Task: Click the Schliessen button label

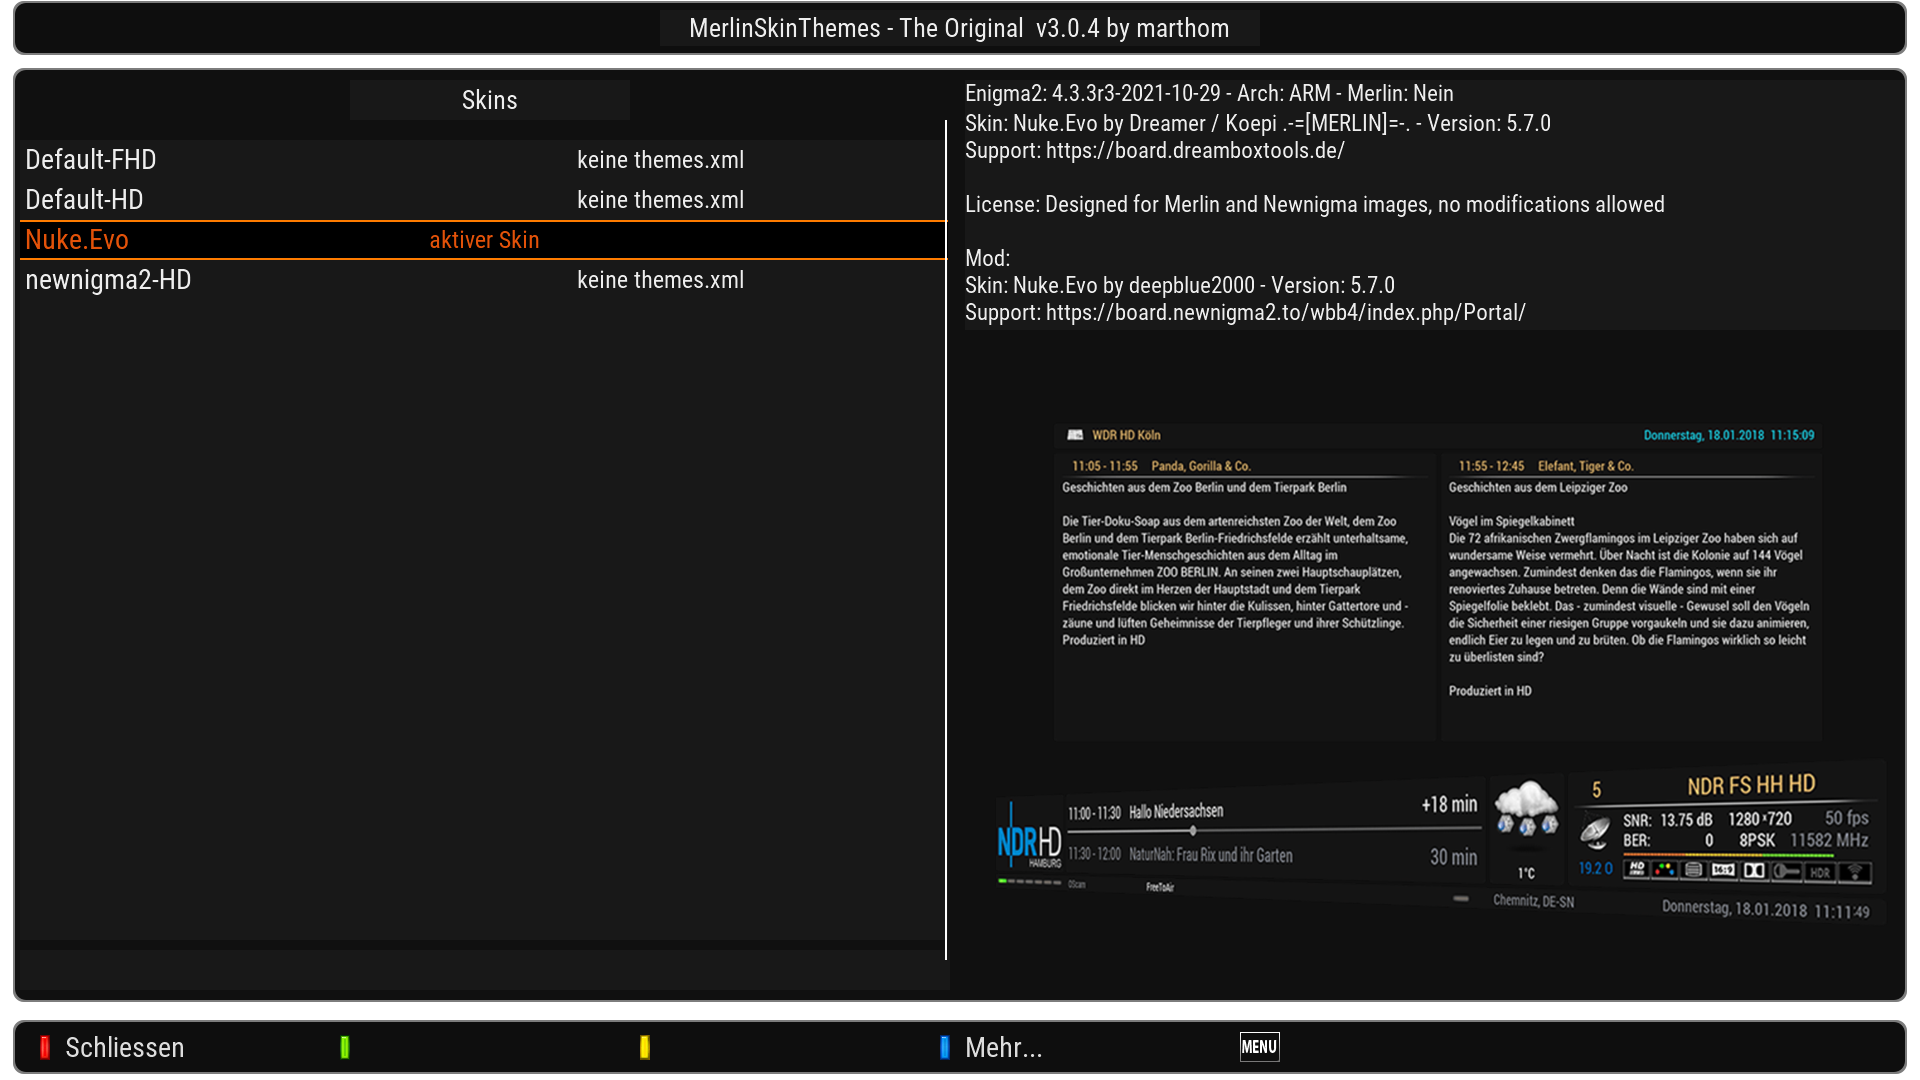Action: 124,1047
